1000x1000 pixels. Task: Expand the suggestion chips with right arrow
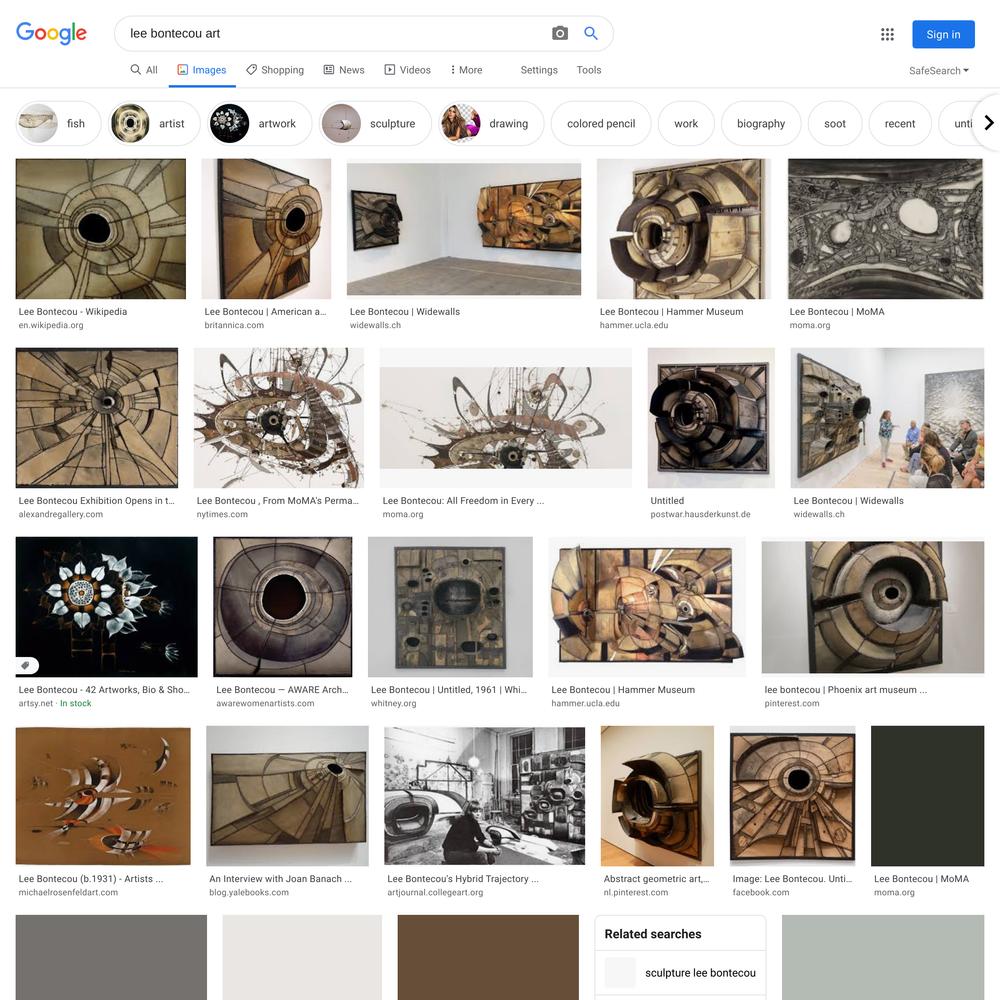(x=988, y=122)
